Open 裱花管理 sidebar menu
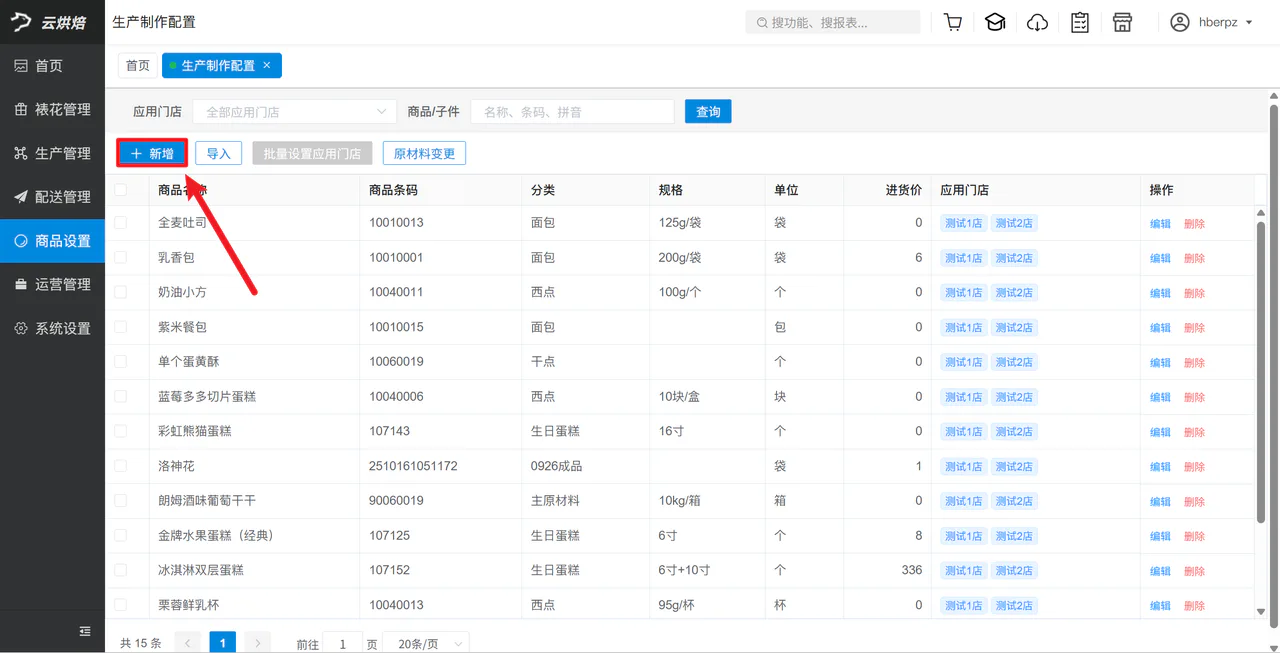1280x653 pixels. pos(52,109)
